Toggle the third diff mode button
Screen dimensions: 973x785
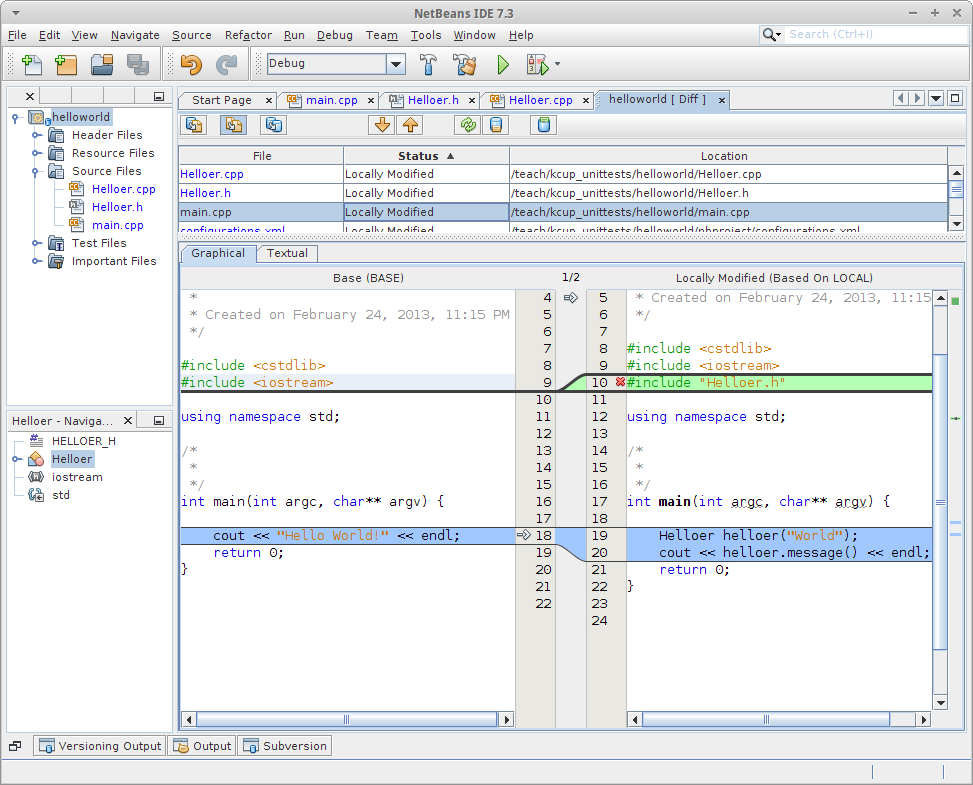click(273, 125)
